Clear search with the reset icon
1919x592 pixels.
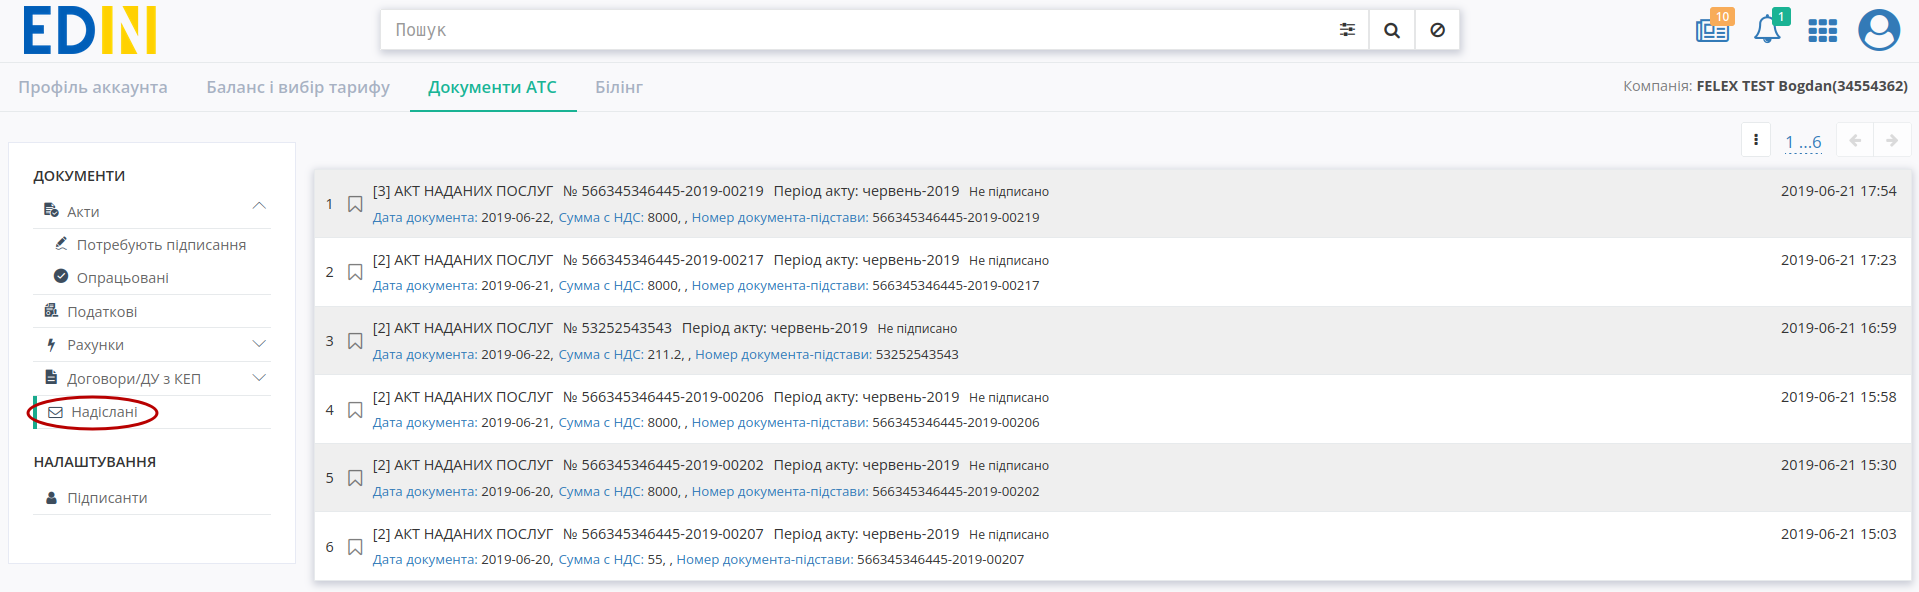1437,30
